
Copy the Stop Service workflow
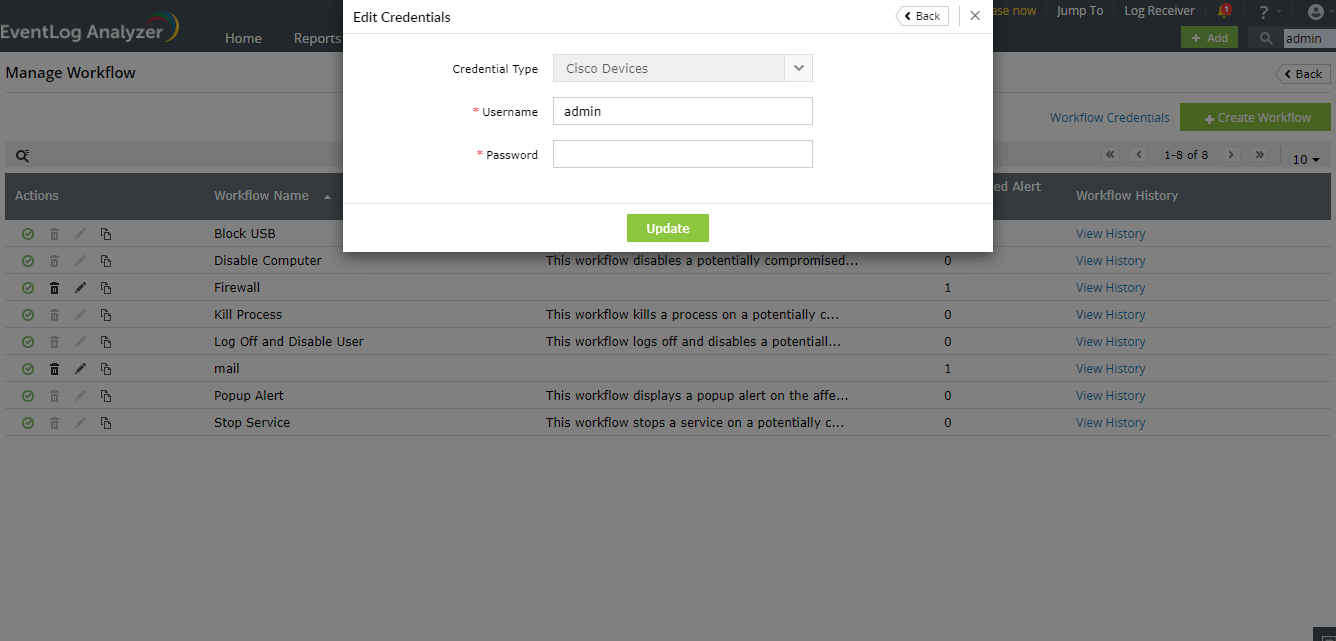tap(106, 423)
